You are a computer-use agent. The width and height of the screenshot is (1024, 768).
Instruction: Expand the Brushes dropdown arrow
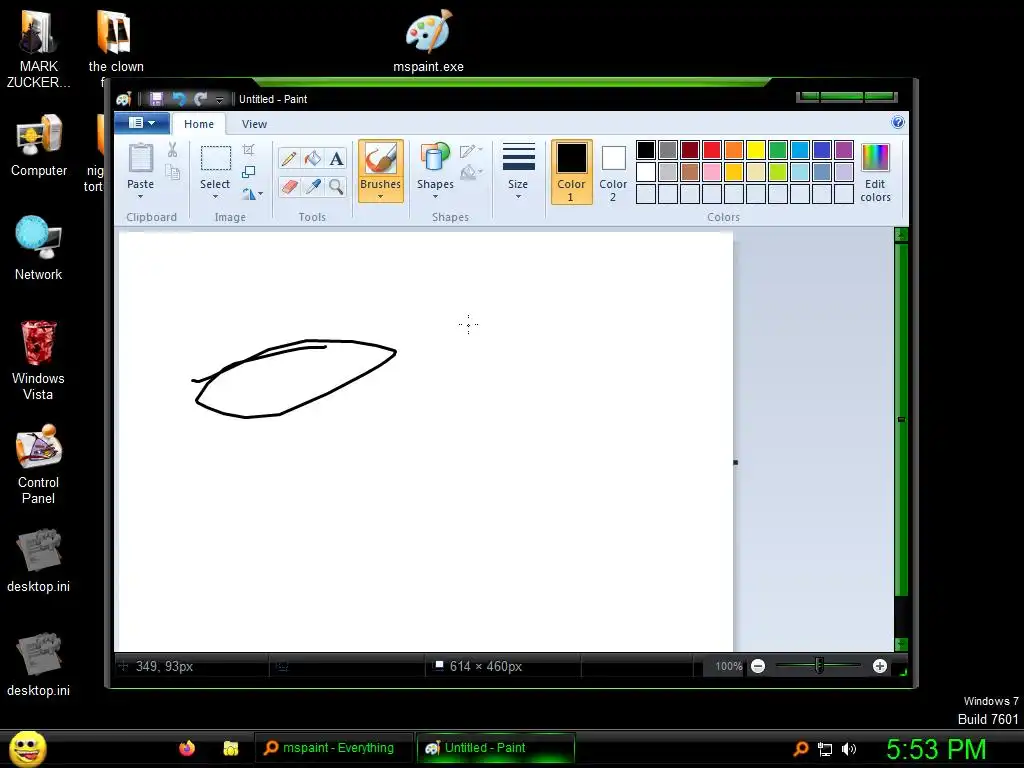tap(380, 197)
